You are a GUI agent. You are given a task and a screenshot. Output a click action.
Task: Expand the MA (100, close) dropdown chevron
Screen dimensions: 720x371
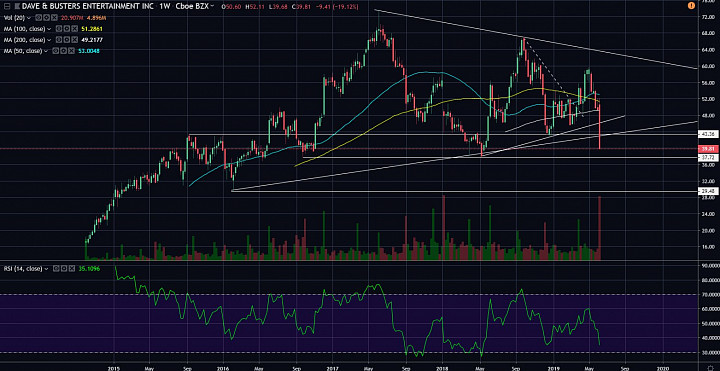click(49, 29)
